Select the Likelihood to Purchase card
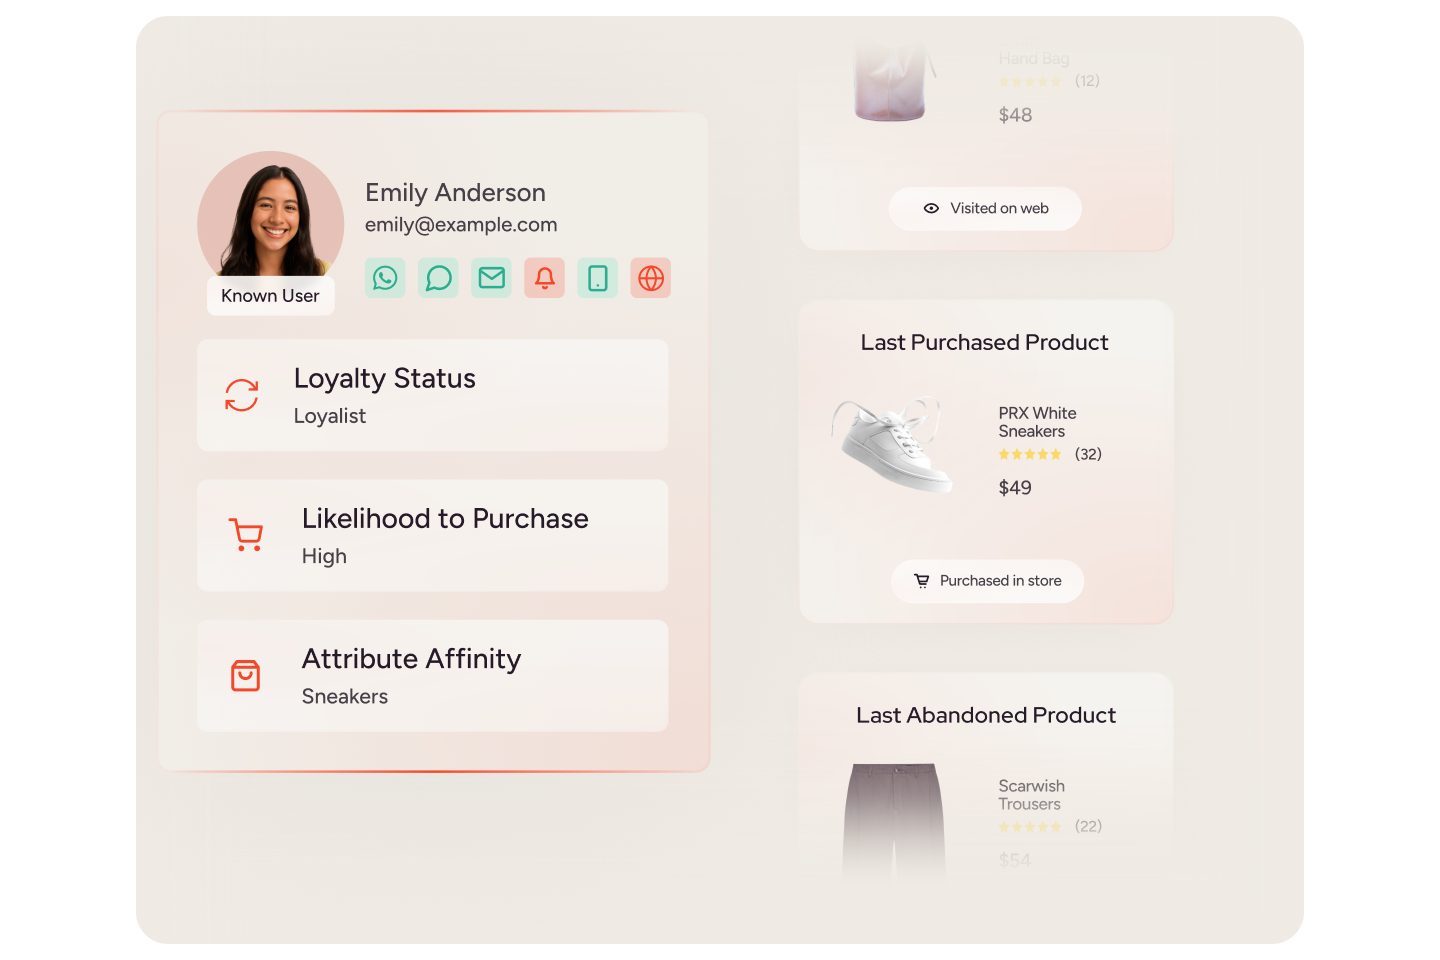1440x960 pixels. point(432,535)
